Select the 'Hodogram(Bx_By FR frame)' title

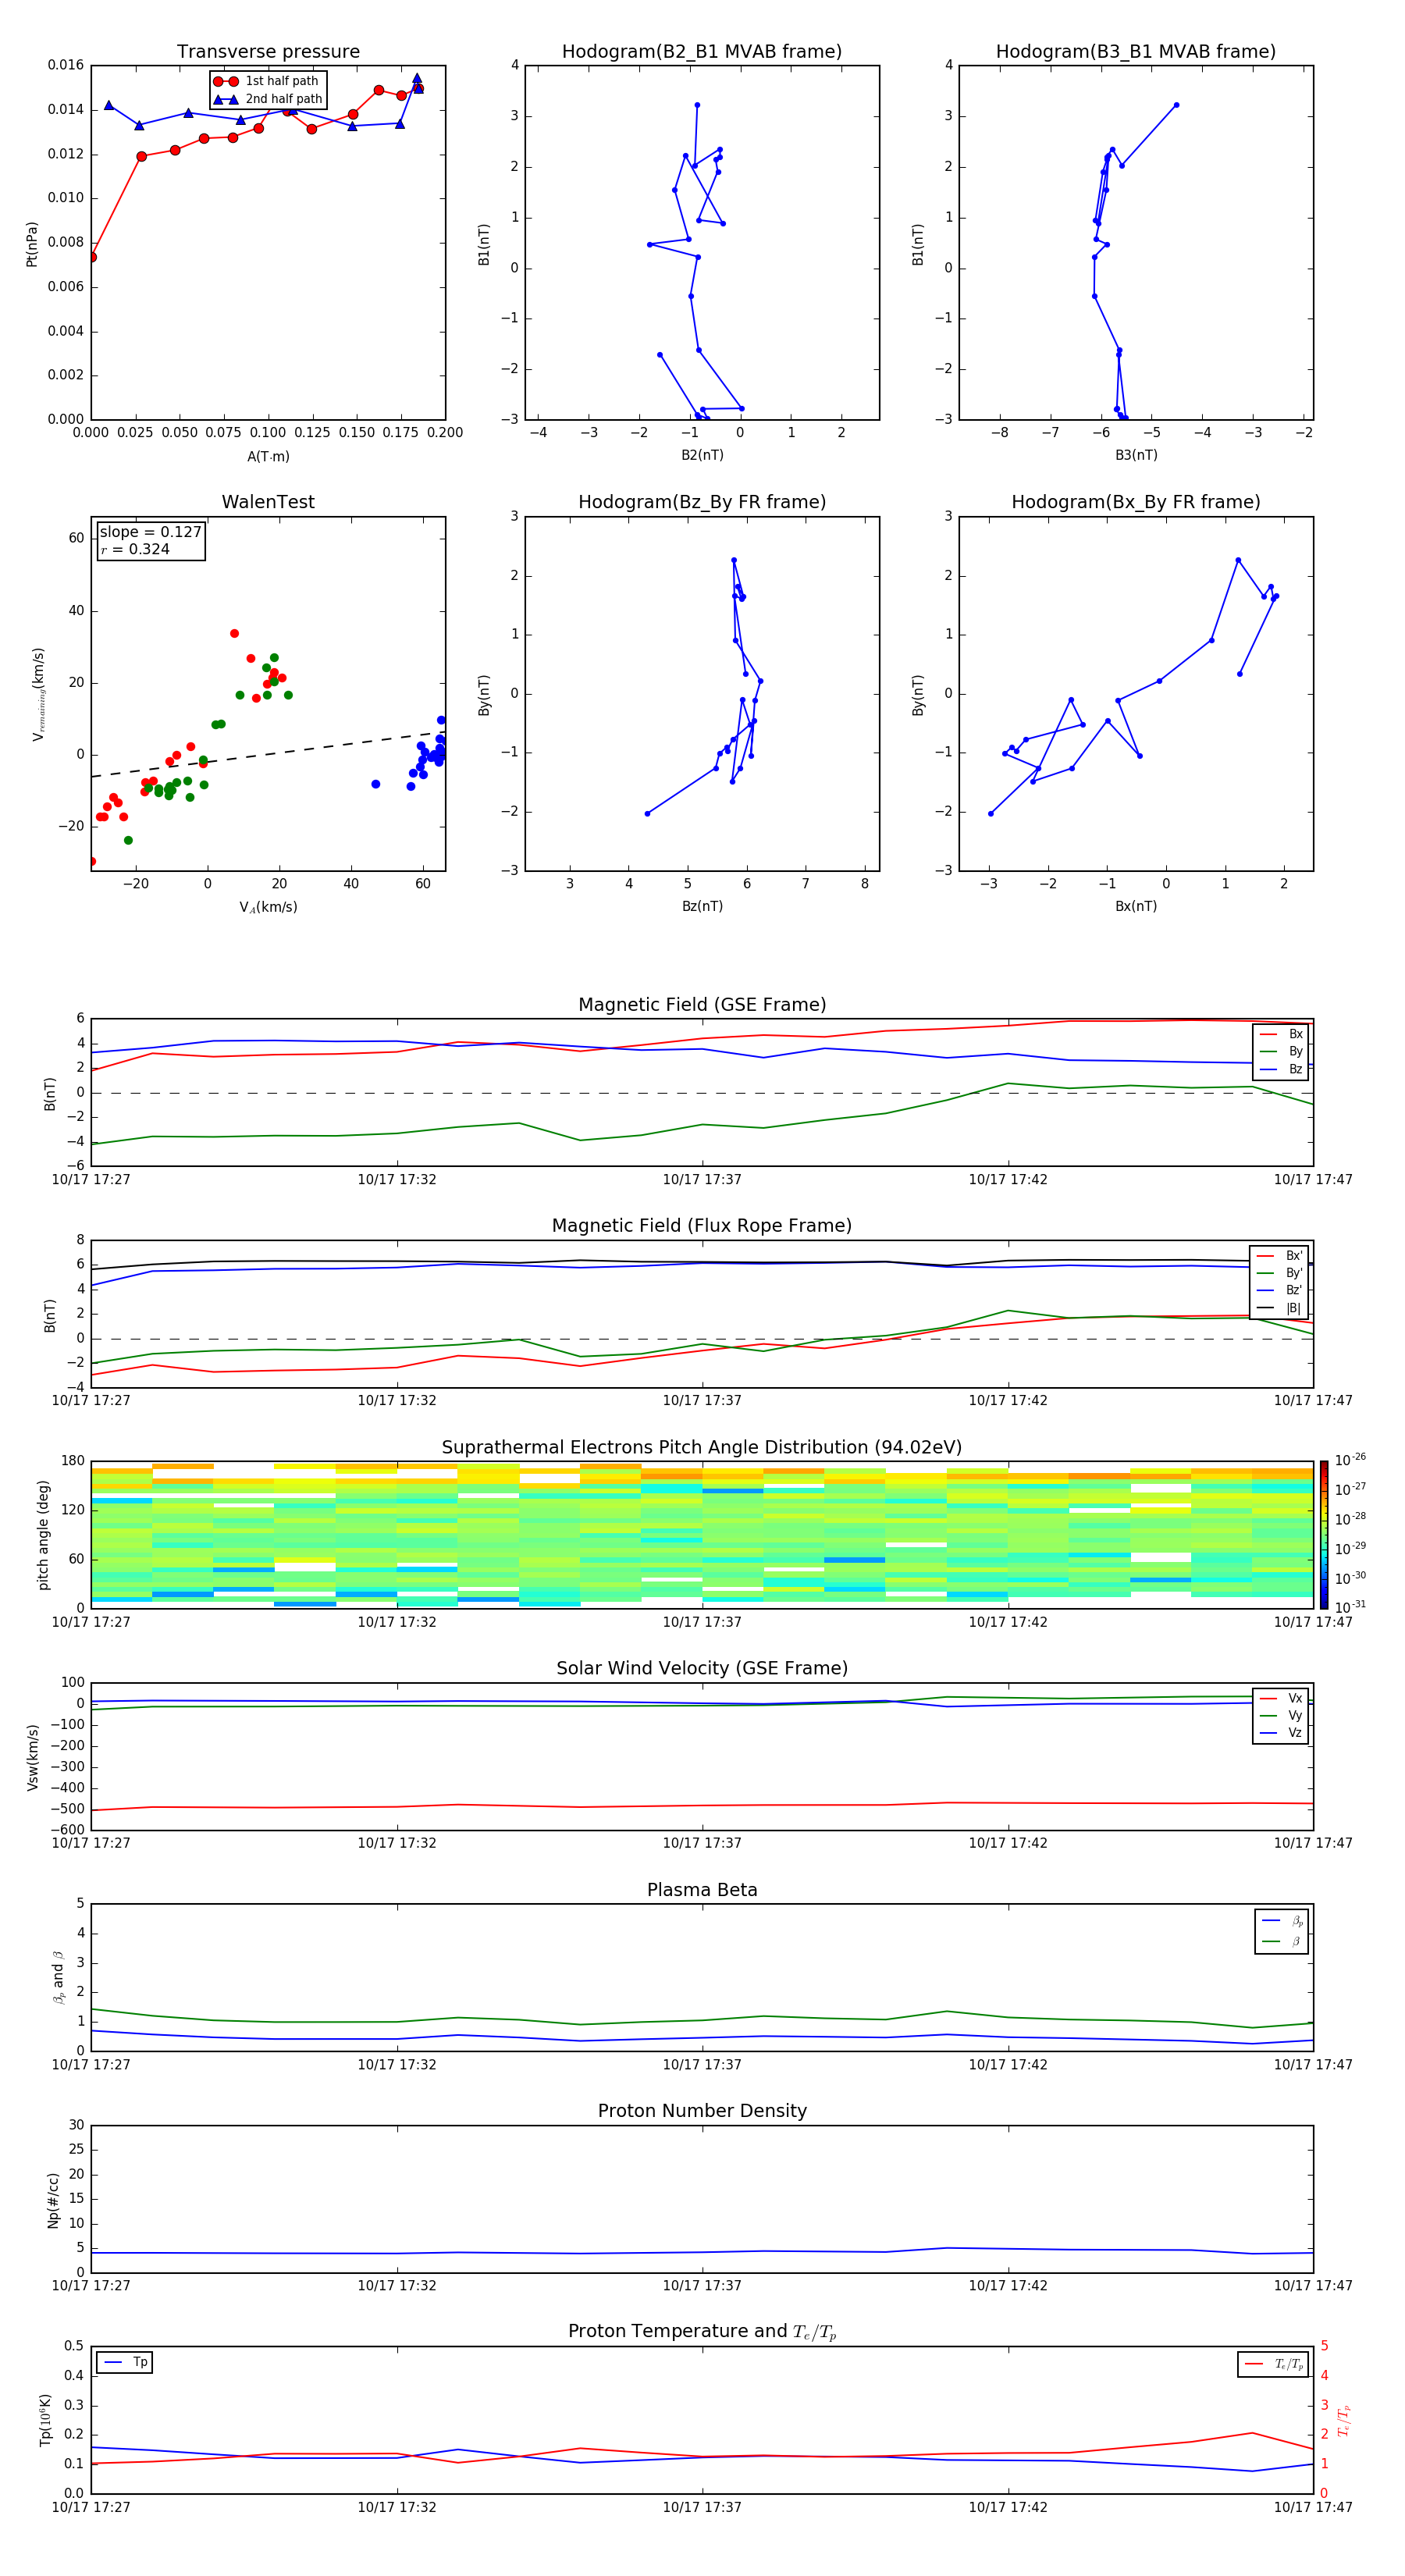[1136, 502]
